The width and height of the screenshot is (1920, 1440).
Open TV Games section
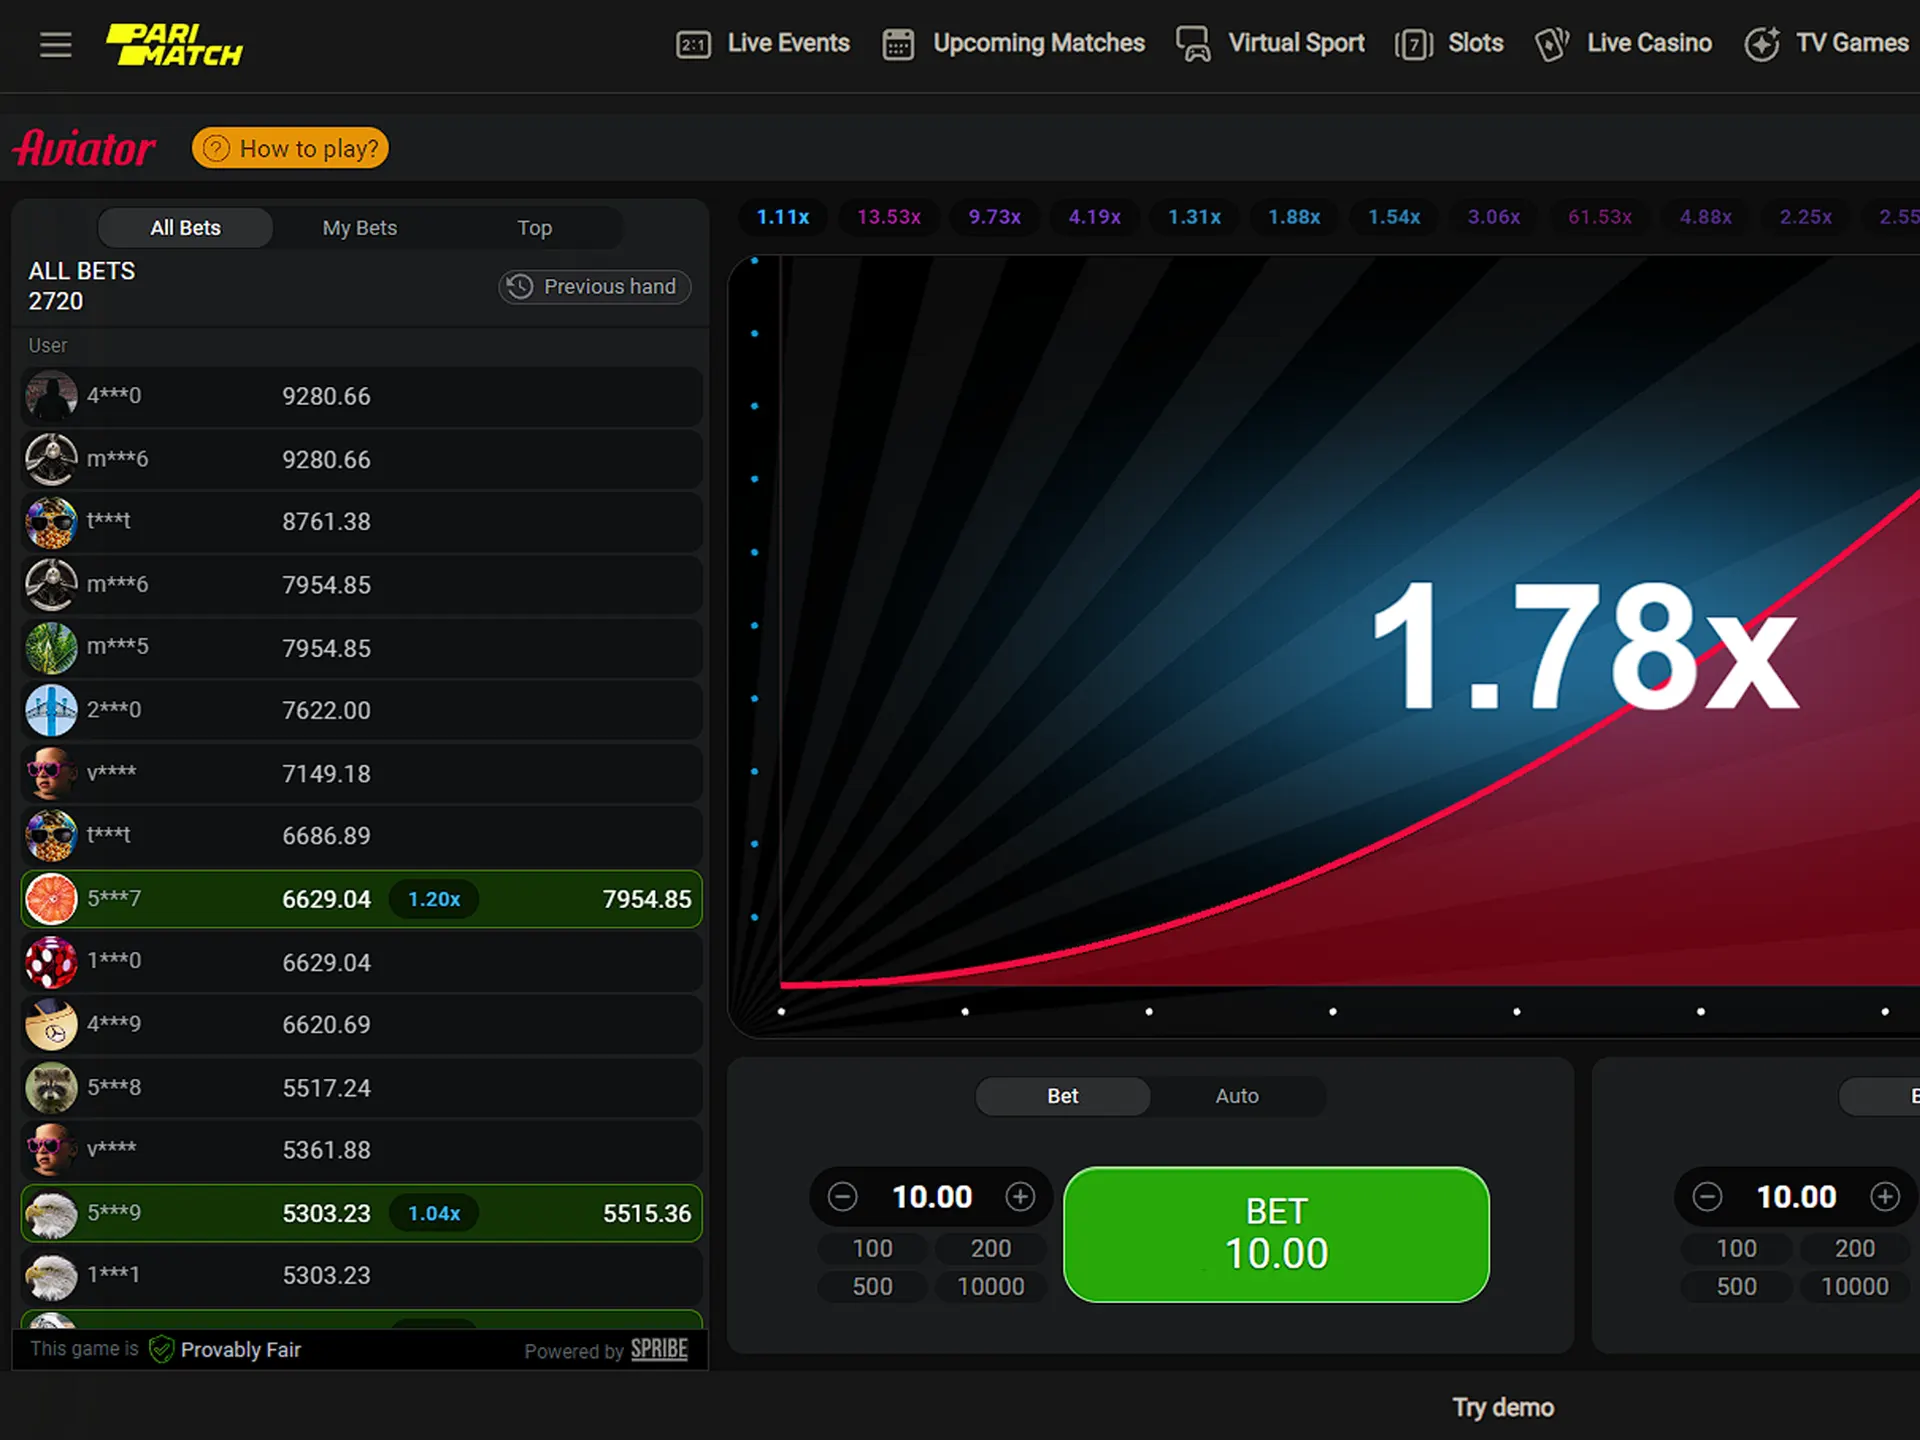tap(1827, 44)
